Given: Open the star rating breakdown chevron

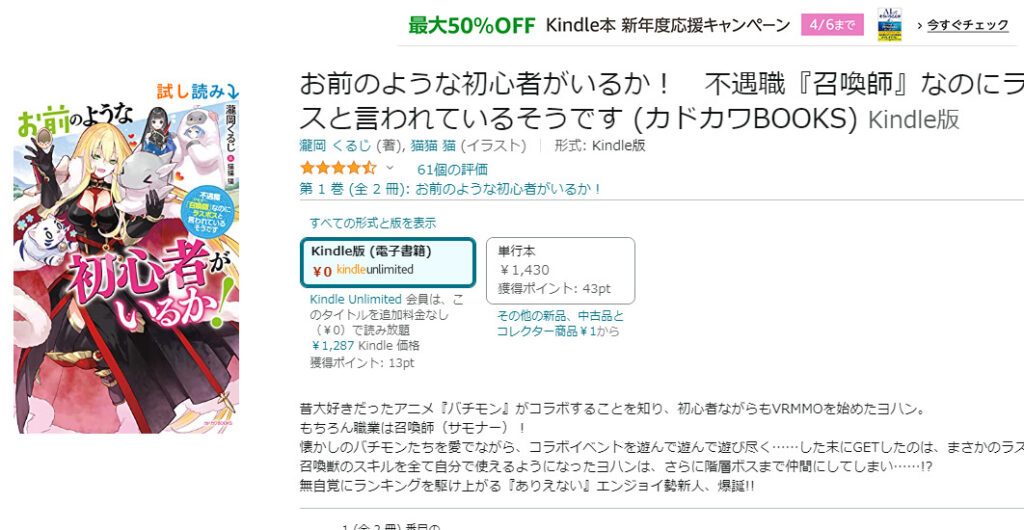Looking at the screenshot, I should pyautogui.click(x=390, y=168).
